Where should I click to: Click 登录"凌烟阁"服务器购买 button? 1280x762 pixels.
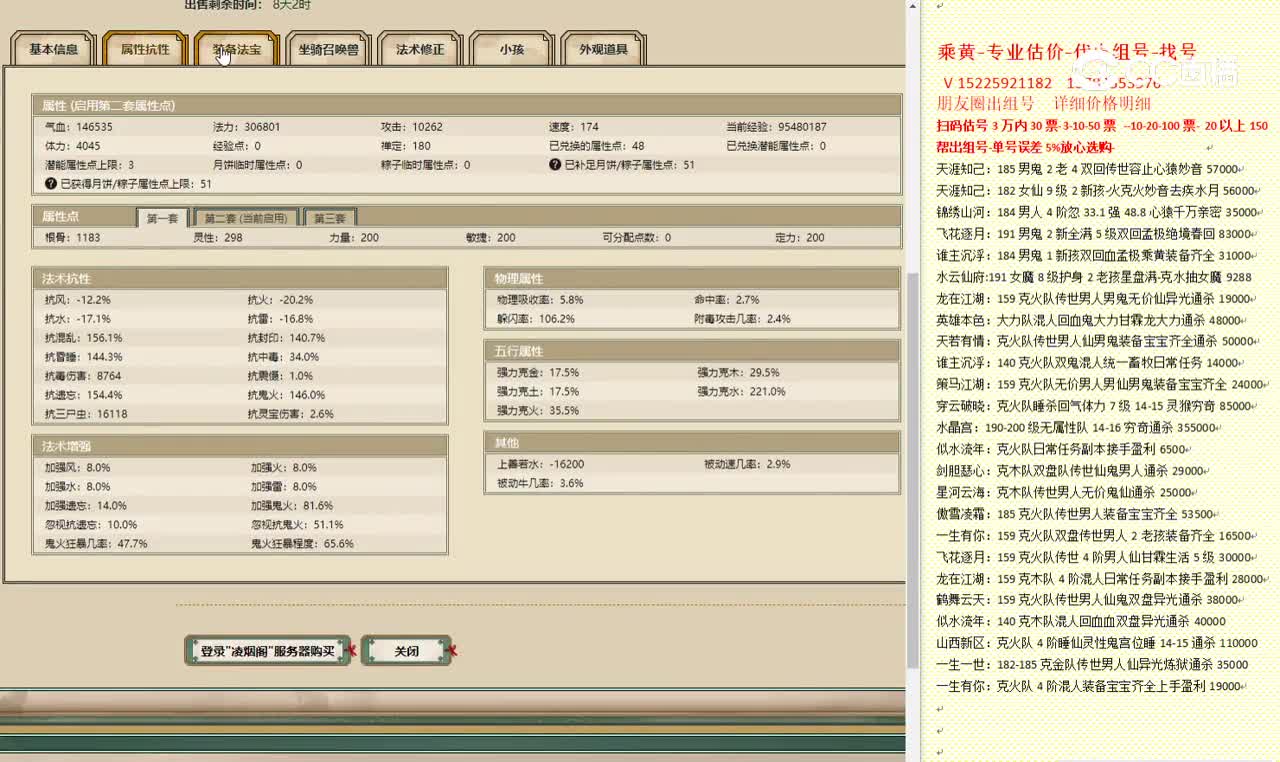(267, 651)
